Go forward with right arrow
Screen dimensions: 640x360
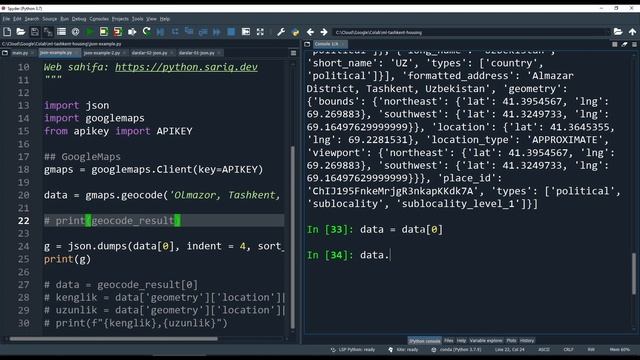324,32
